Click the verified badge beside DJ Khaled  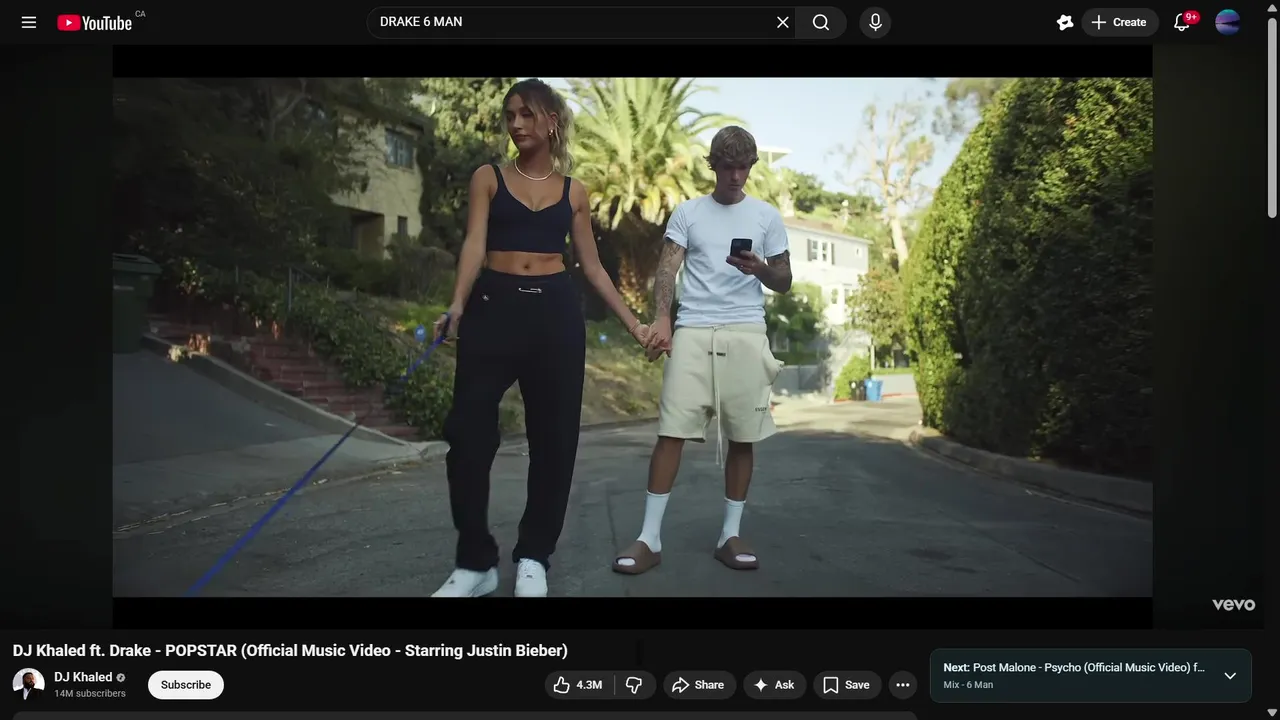tap(121, 677)
